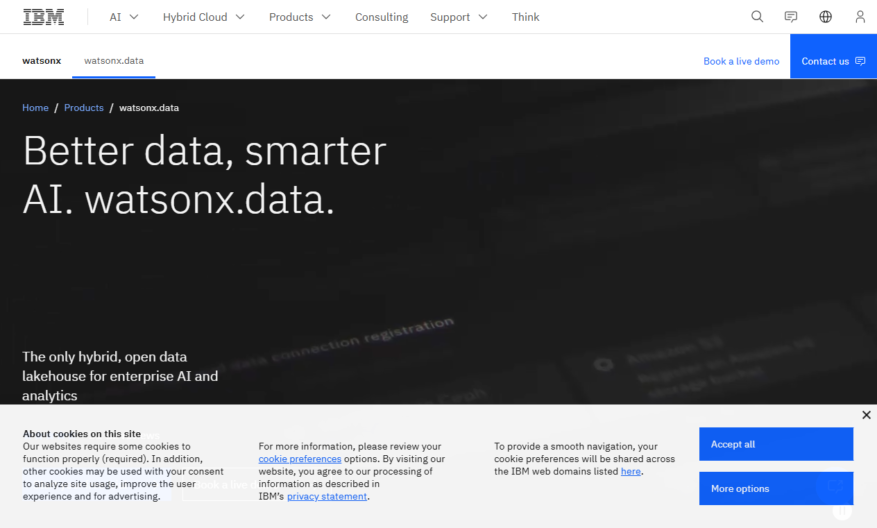Viewport: 877px width, 528px height.
Task: Expand the AI menu
Action: click(124, 17)
